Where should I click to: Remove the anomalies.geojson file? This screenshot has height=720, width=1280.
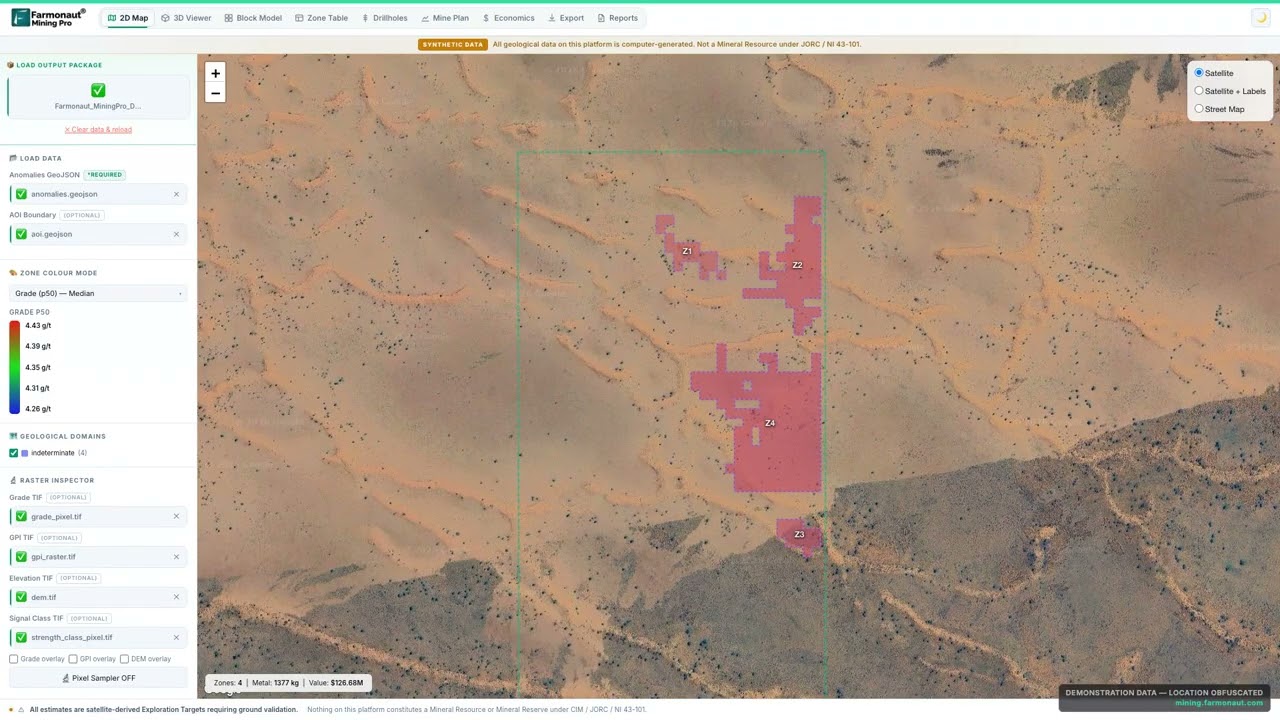176,194
